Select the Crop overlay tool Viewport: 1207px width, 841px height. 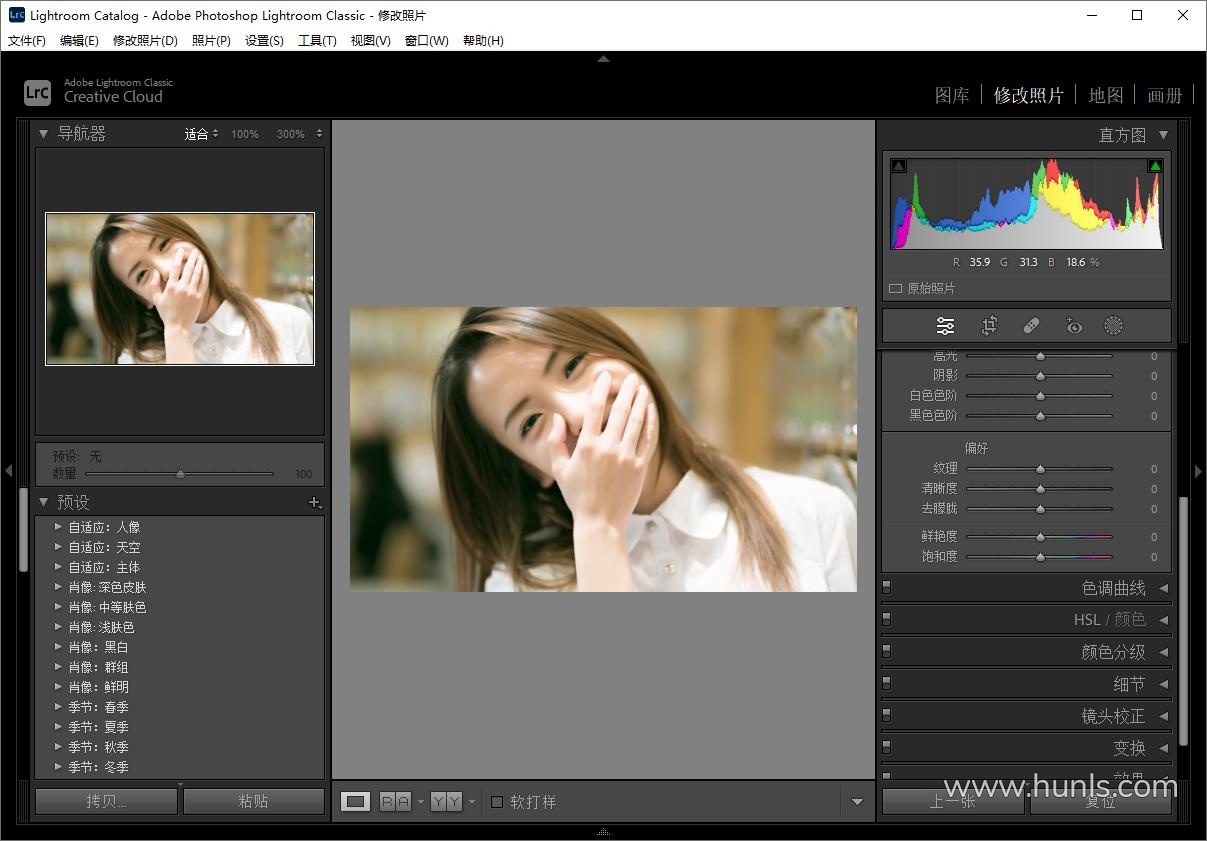pos(989,326)
